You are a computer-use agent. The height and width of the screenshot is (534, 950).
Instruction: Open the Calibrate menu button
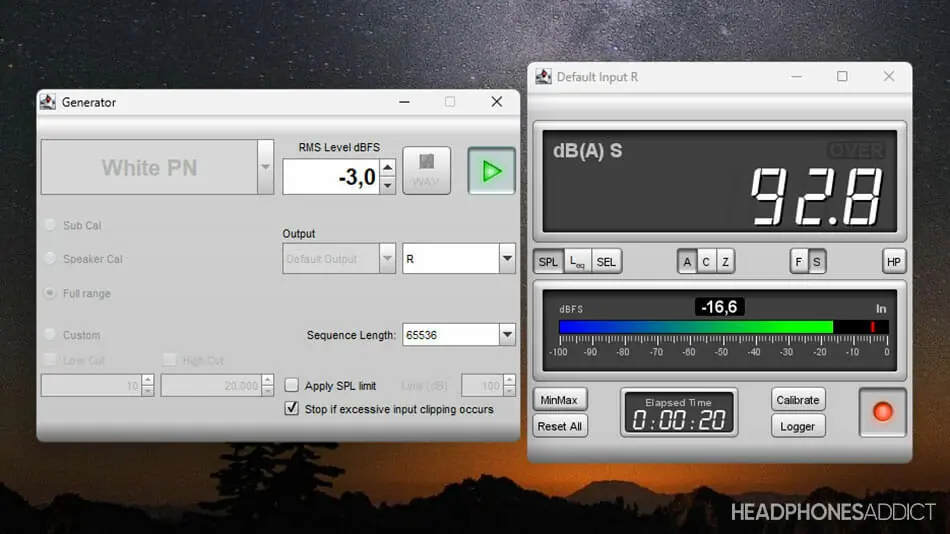click(798, 400)
